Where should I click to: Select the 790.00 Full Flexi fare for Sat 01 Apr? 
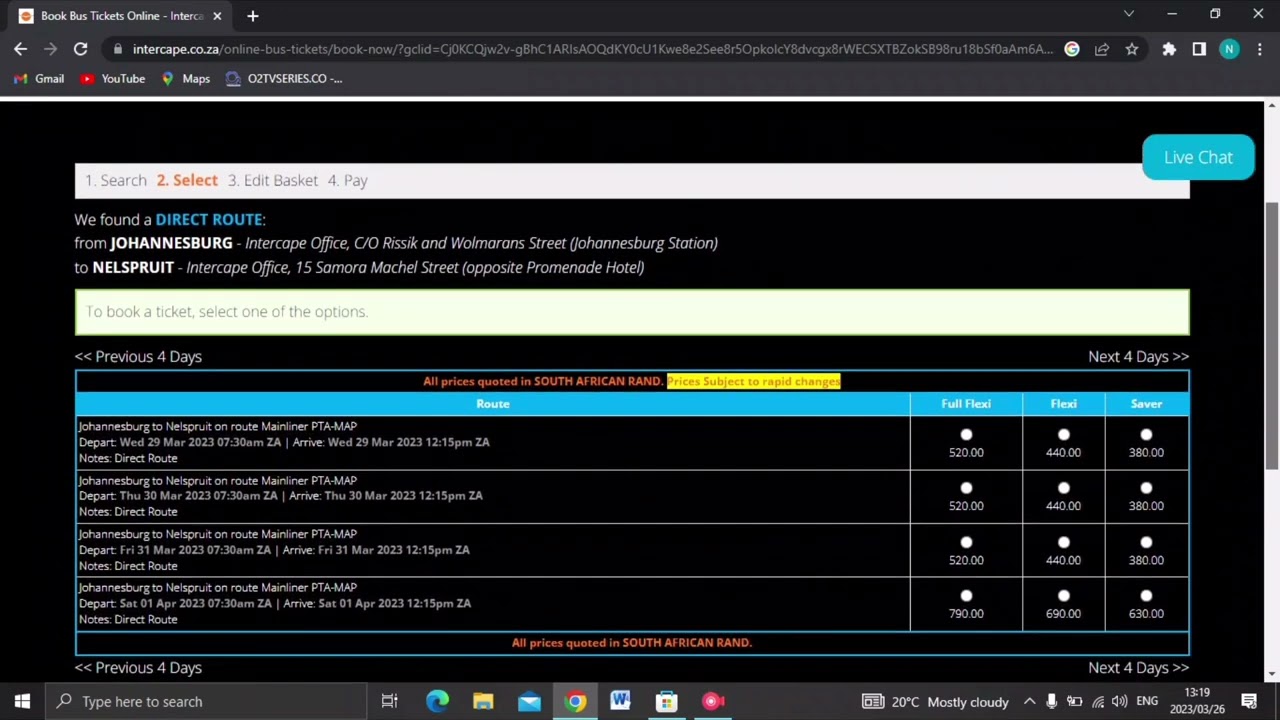point(966,596)
